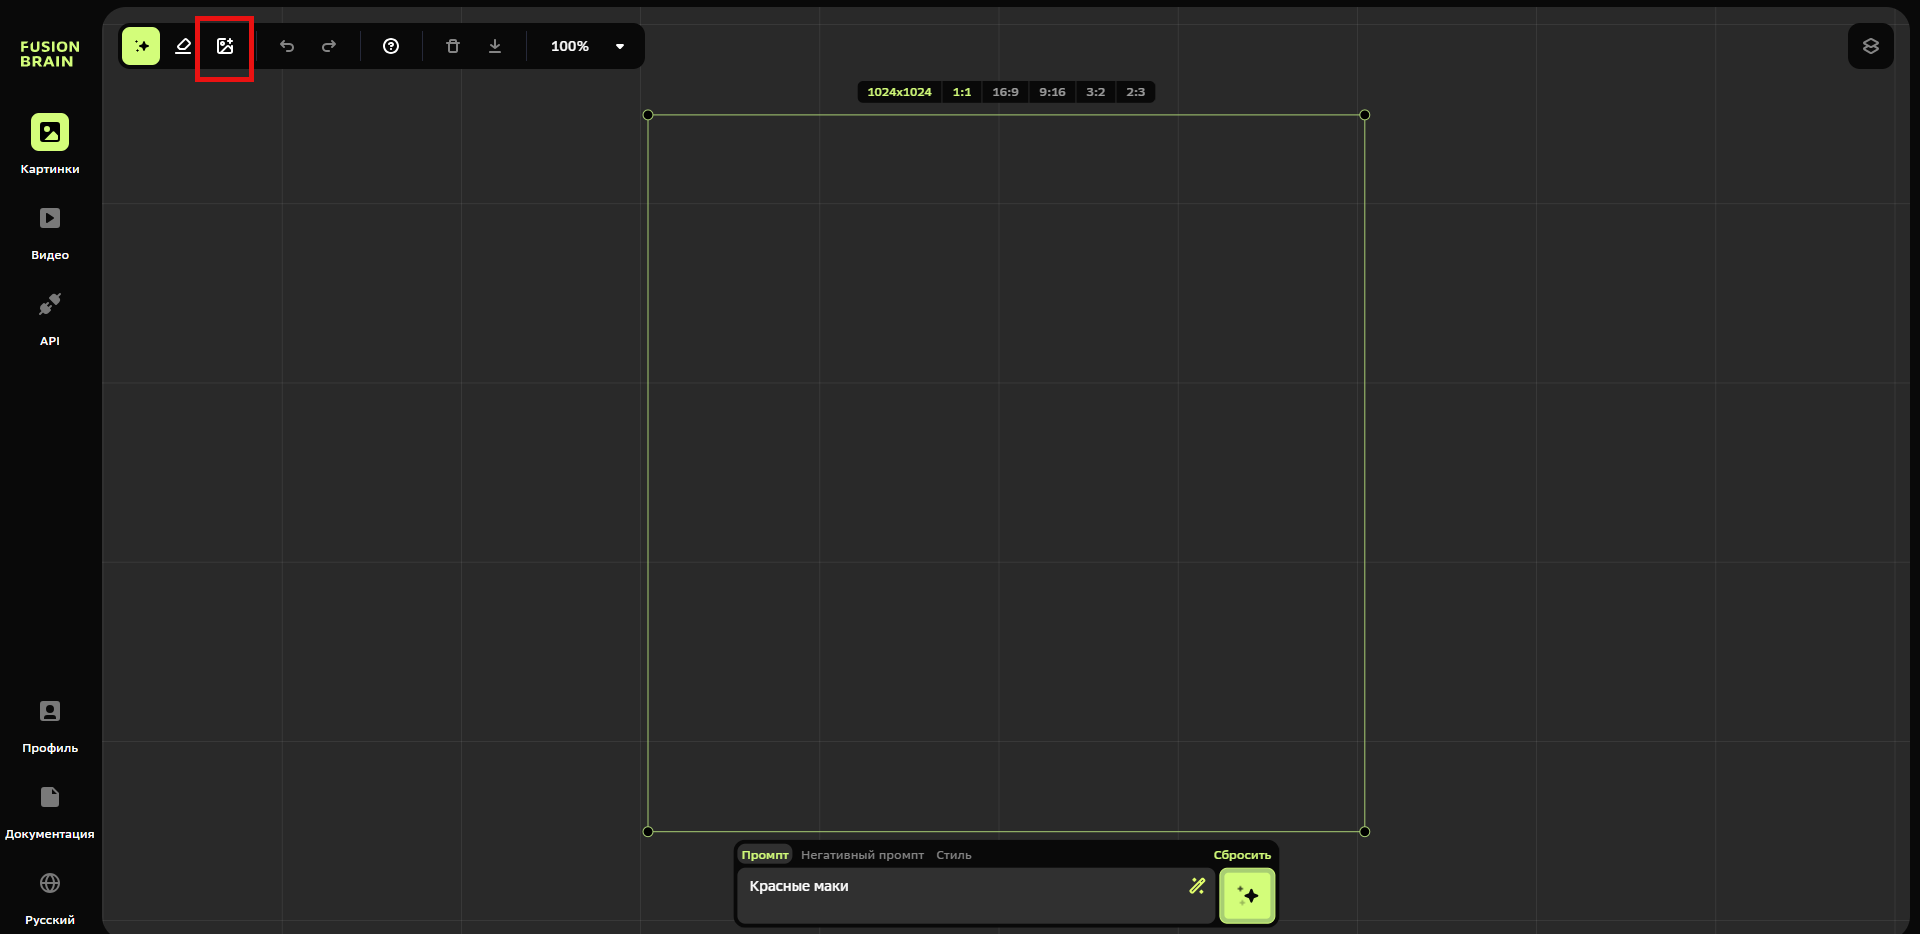This screenshot has width=1920, height=934.
Task: Choose the 16:9 aspect ratio
Action: pos(1005,92)
